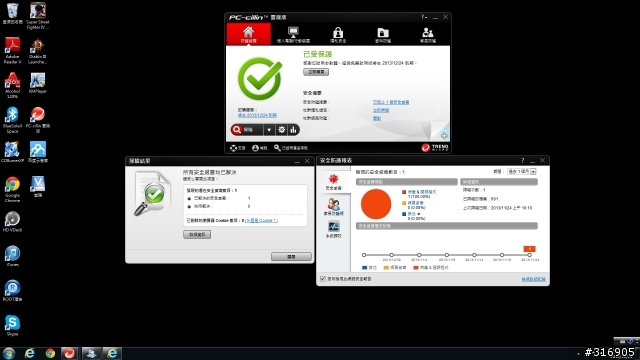
Task: Click viruses and spyware legend link
Action: (x=422, y=192)
